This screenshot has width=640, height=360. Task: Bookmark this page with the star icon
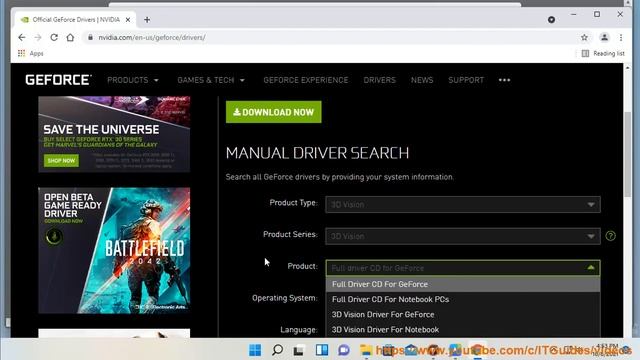point(584,37)
